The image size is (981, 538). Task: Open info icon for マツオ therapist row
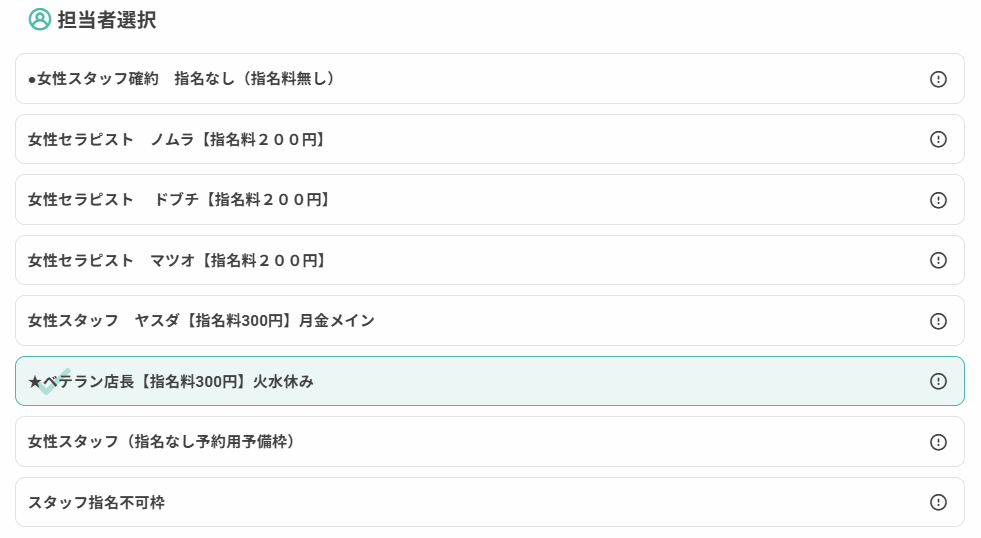938,260
